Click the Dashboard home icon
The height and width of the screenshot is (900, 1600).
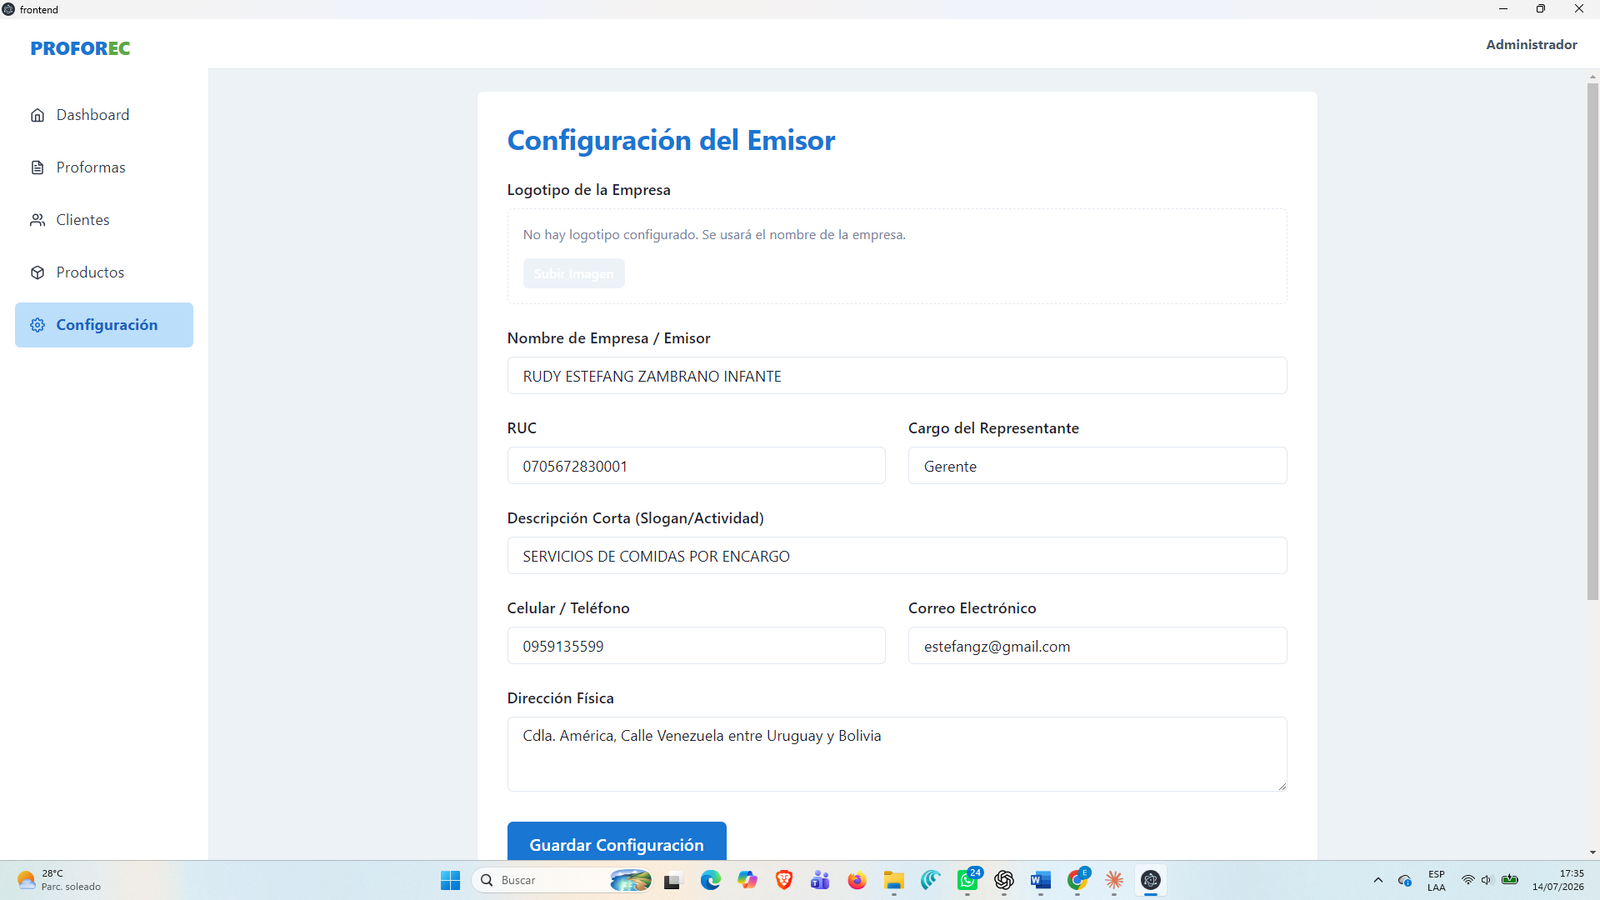click(37, 115)
